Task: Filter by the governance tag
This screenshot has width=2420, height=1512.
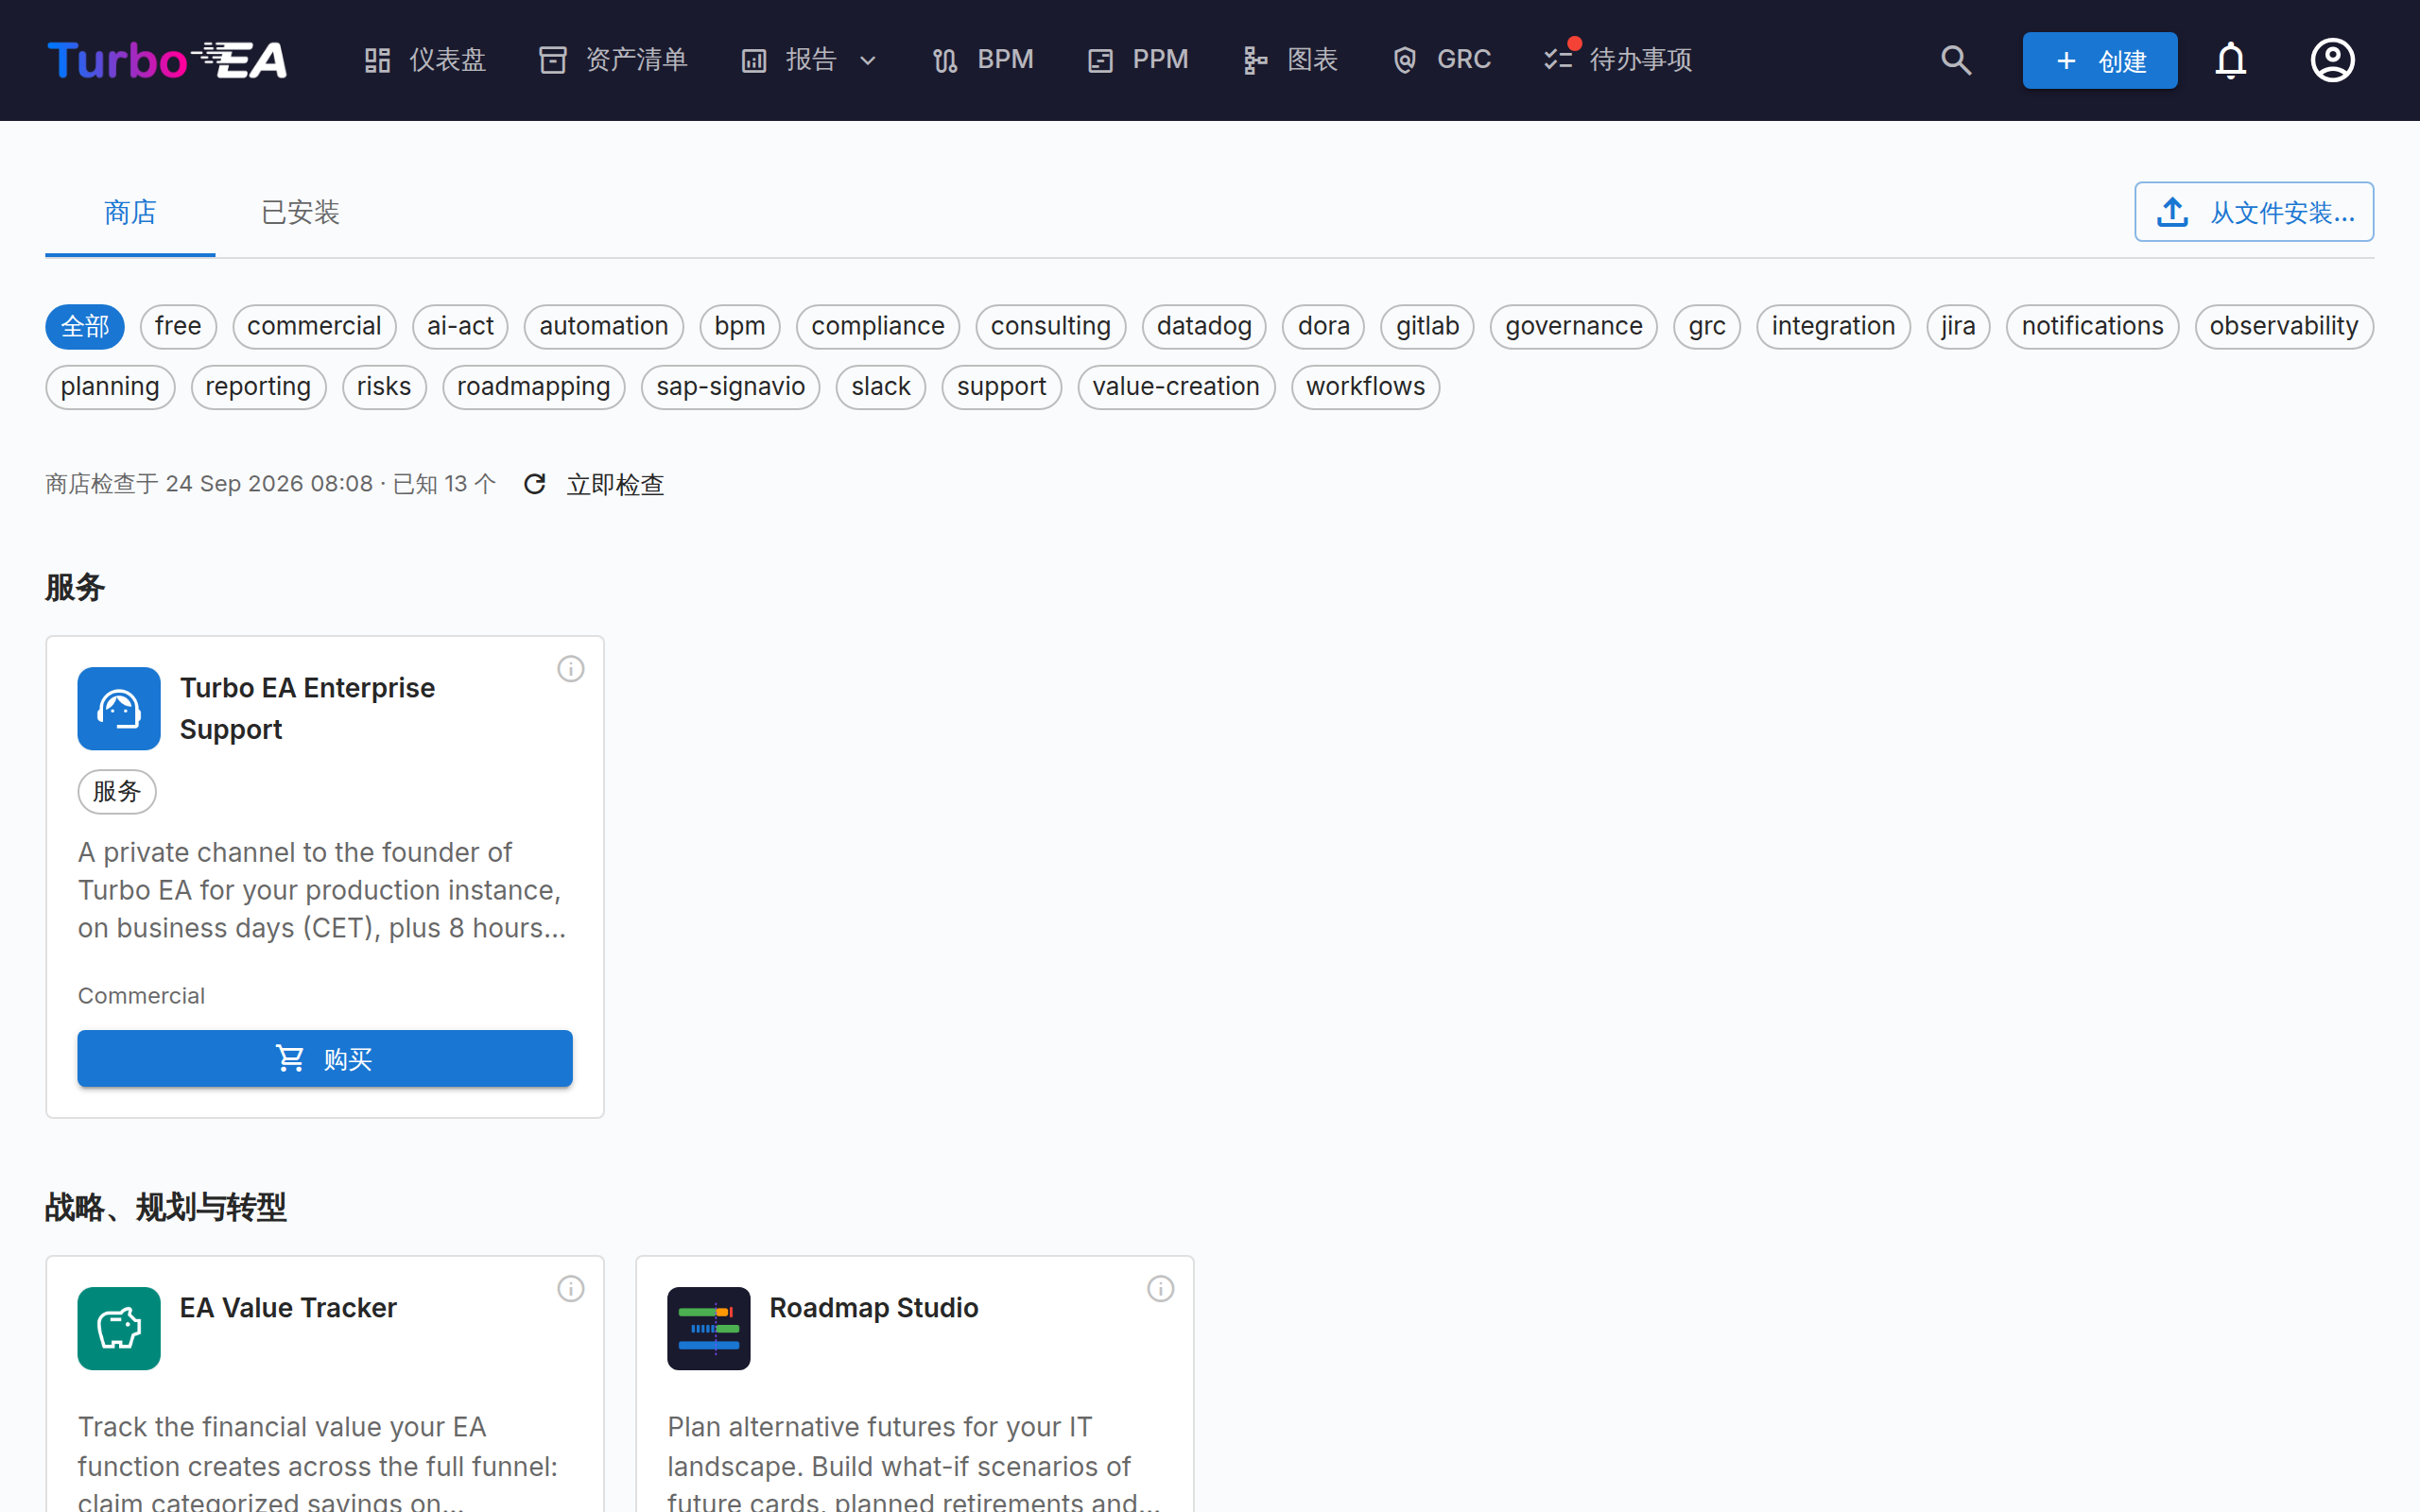Action: pos(1573,326)
